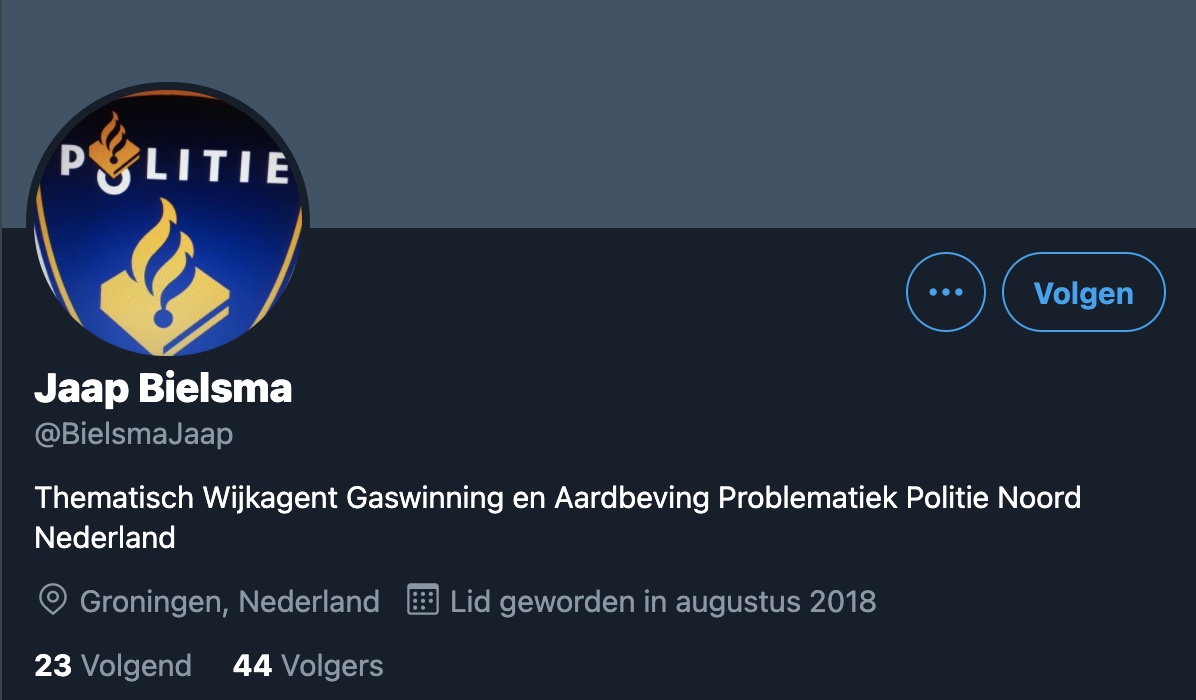The image size is (1196, 700).
Task: Click the Jaap Bielsma display name
Action: 163,389
